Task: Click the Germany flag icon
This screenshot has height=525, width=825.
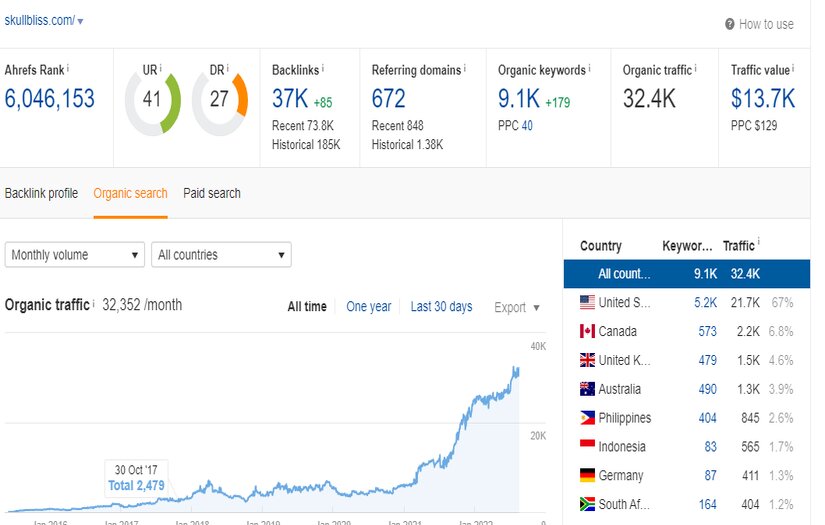Action: pyautogui.click(x=587, y=475)
